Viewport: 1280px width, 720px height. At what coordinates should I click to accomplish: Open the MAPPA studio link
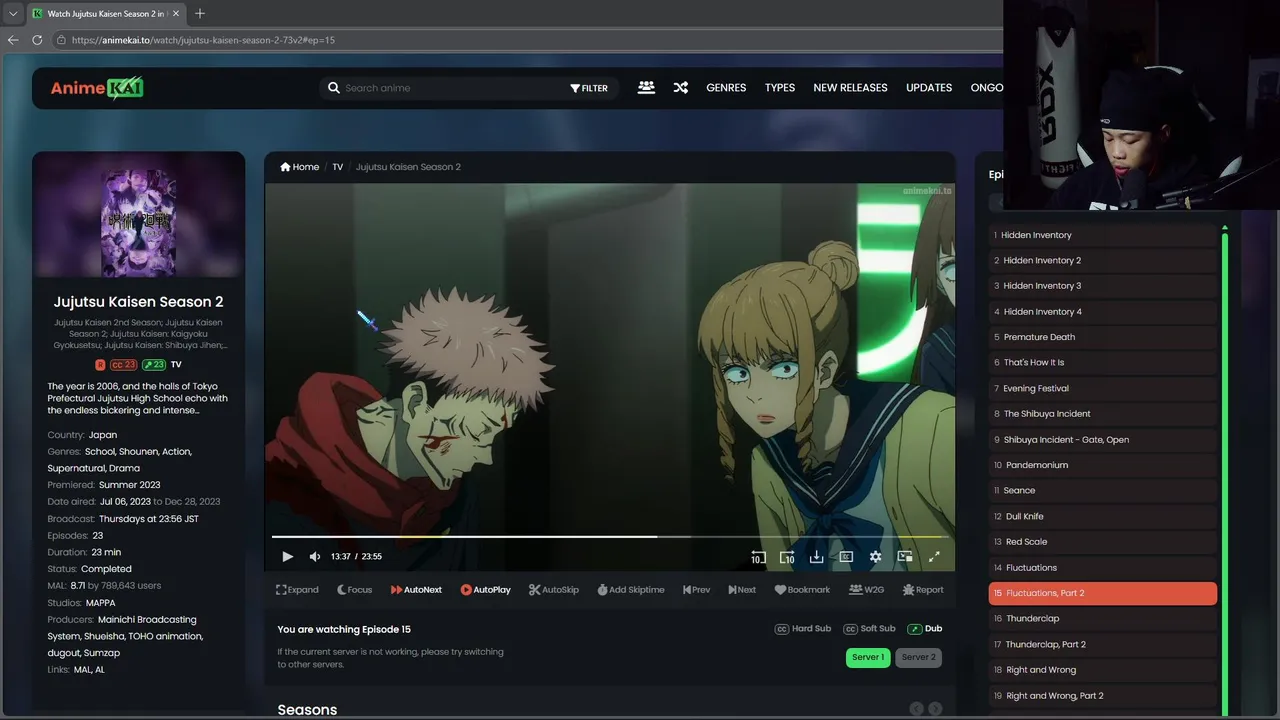[101, 603]
